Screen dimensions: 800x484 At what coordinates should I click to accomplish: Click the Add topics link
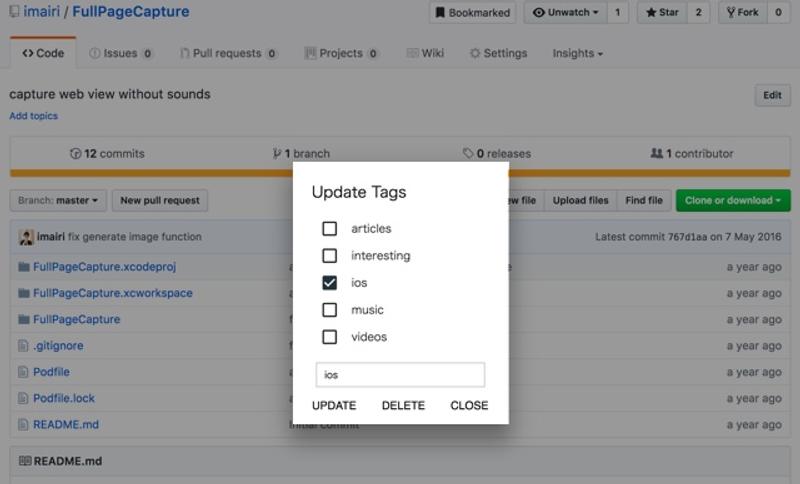click(34, 116)
